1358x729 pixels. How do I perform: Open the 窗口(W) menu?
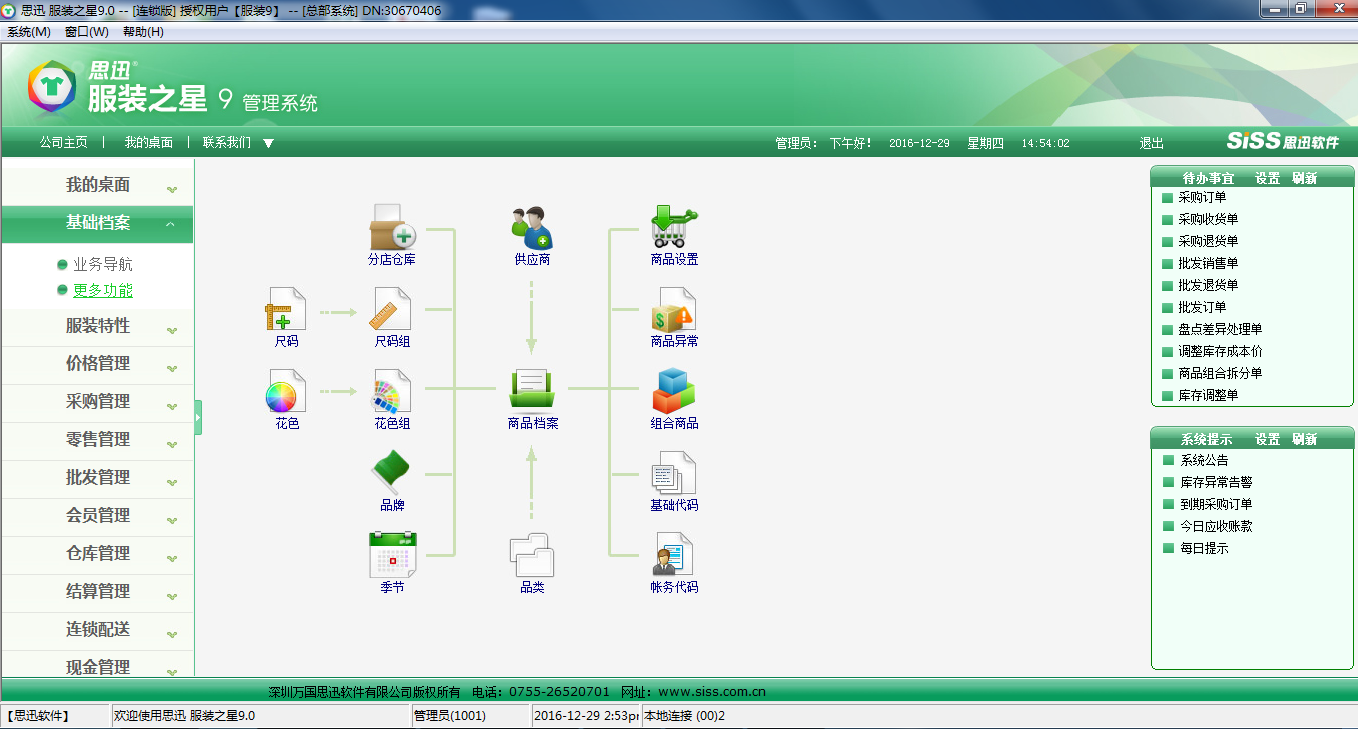(x=87, y=32)
